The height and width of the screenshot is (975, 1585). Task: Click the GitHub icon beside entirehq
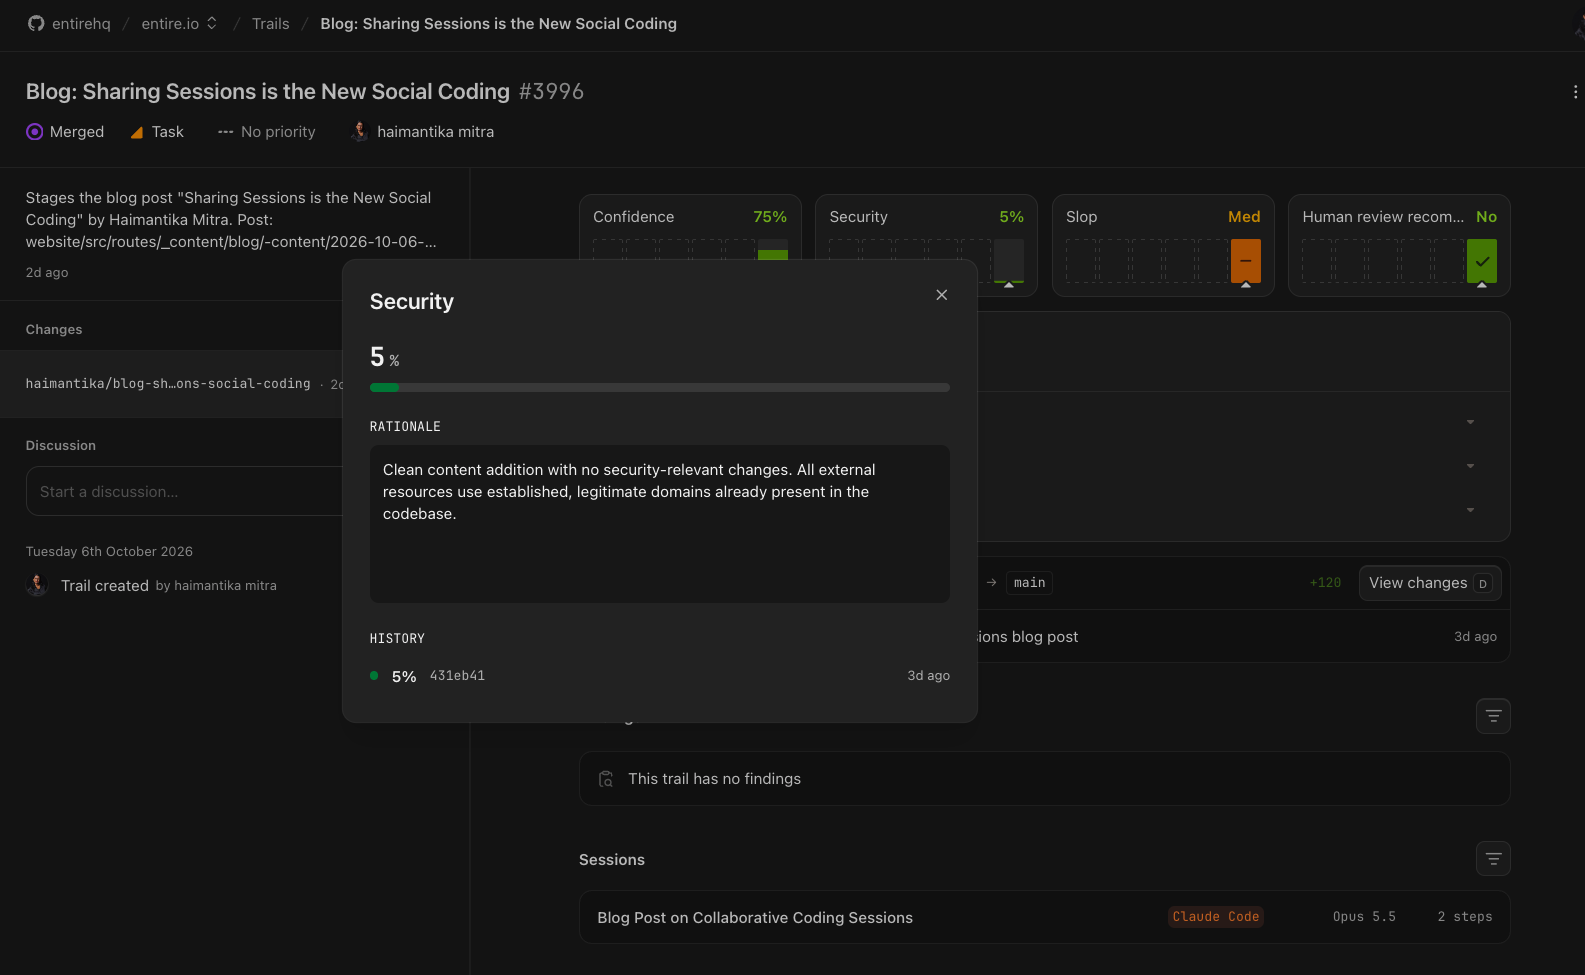[36, 23]
